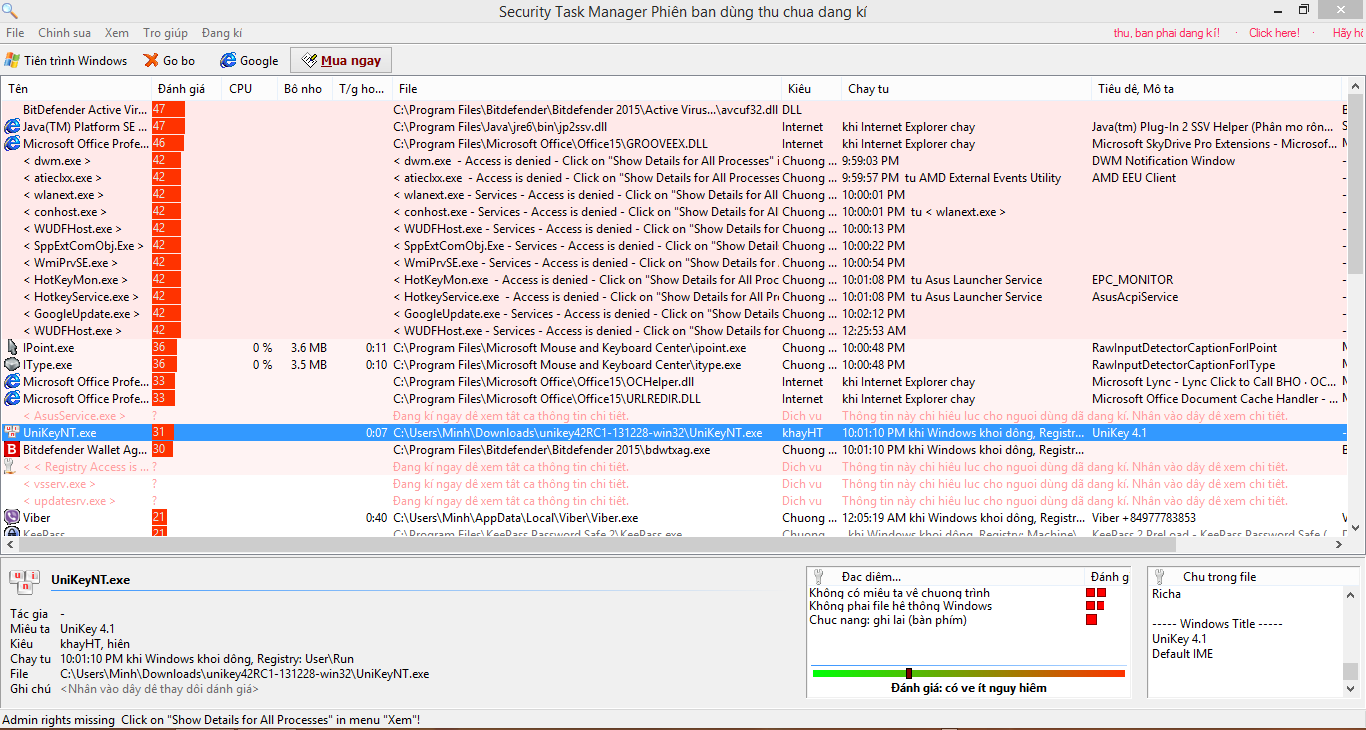Click the 'thu, ban phai dang kí!' link
Screen dimensions: 1366x730
[1166, 33]
